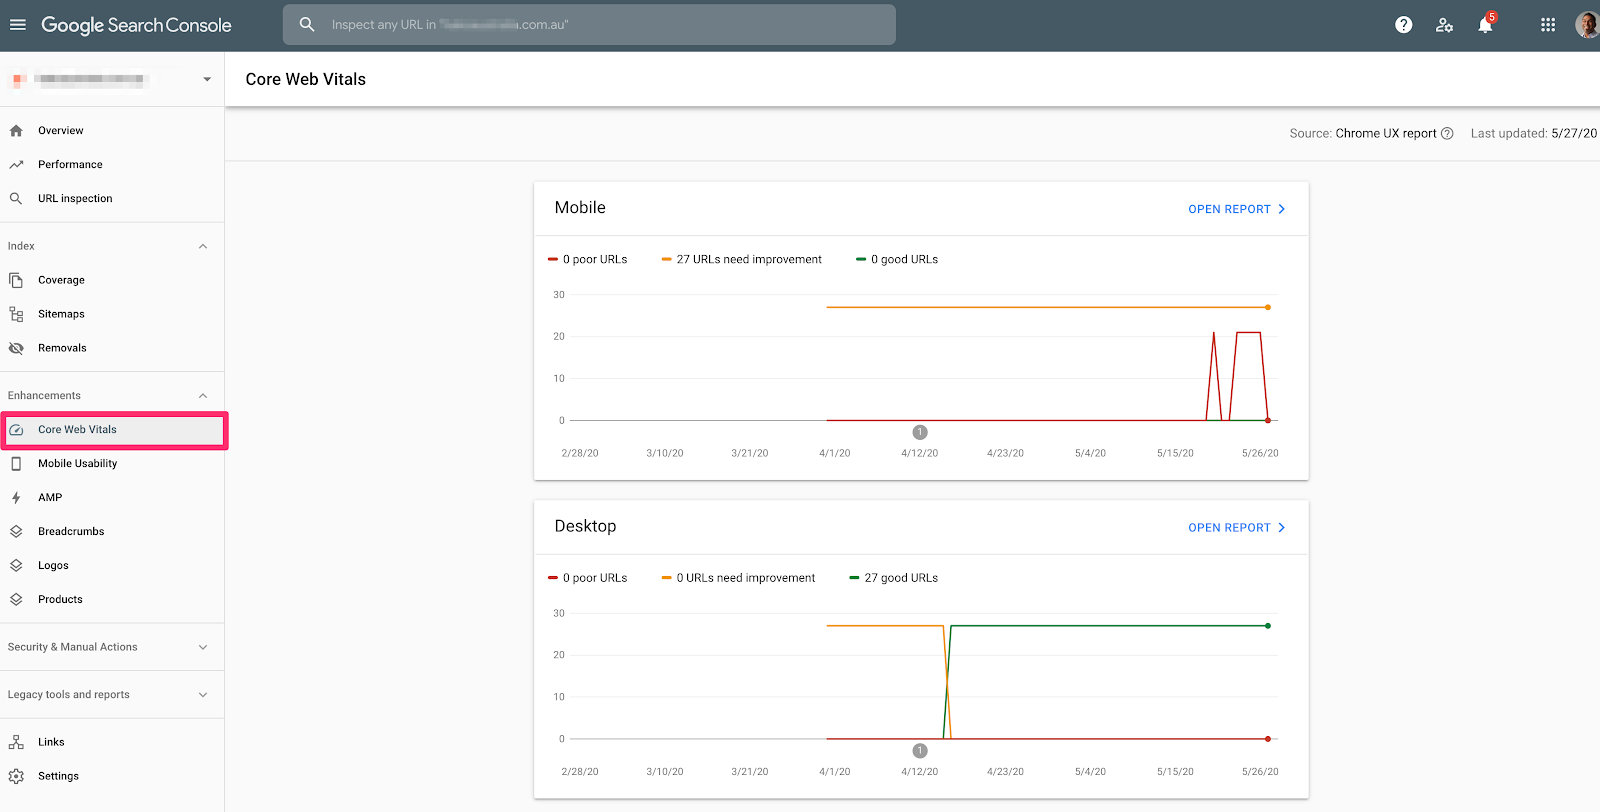The width and height of the screenshot is (1600, 812).
Task: Open the property selector dropdown
Action: coord(207,79)
